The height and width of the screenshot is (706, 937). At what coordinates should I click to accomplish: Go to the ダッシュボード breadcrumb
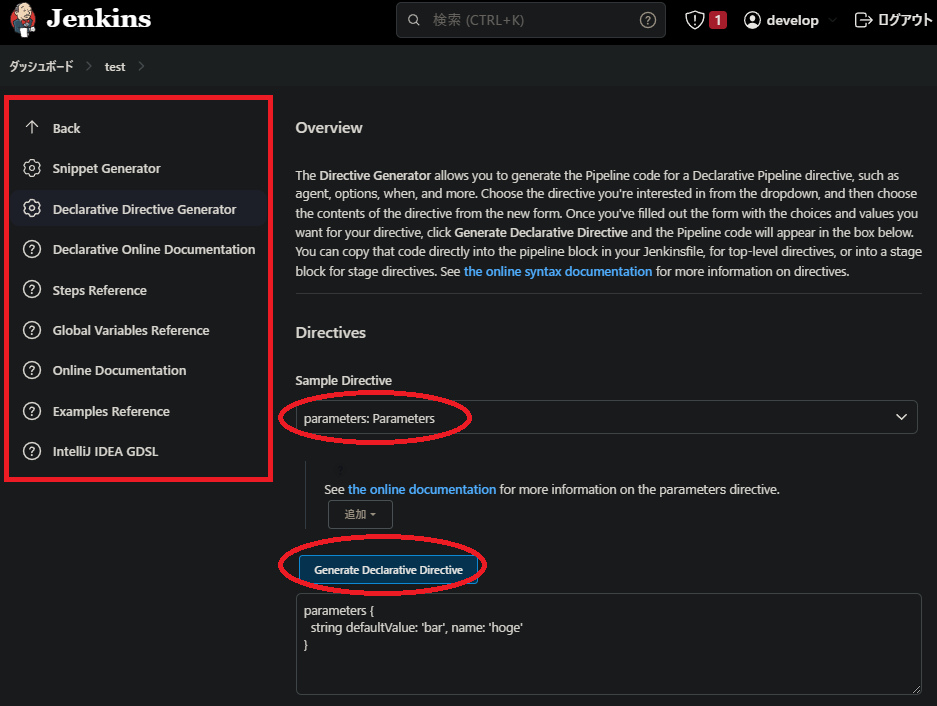pos(41,66)
